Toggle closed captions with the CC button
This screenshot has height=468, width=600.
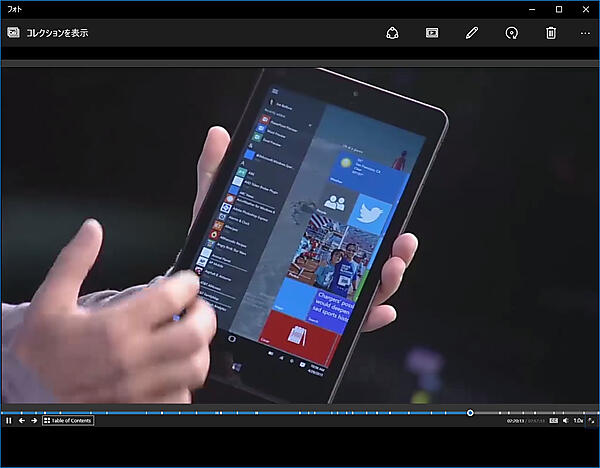tap(553, 421)
